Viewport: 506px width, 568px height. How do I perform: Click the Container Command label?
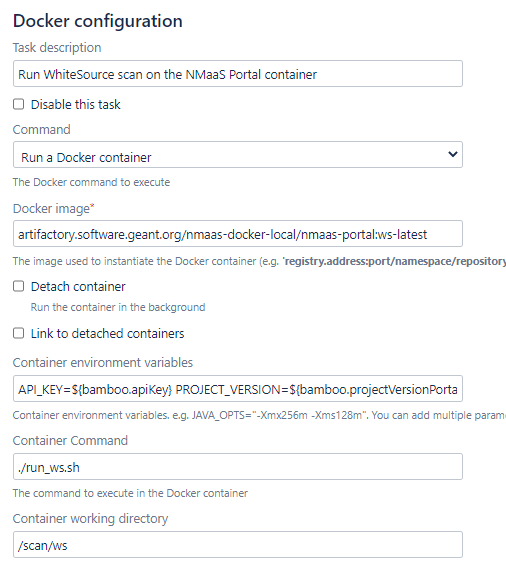coord(70,440)
